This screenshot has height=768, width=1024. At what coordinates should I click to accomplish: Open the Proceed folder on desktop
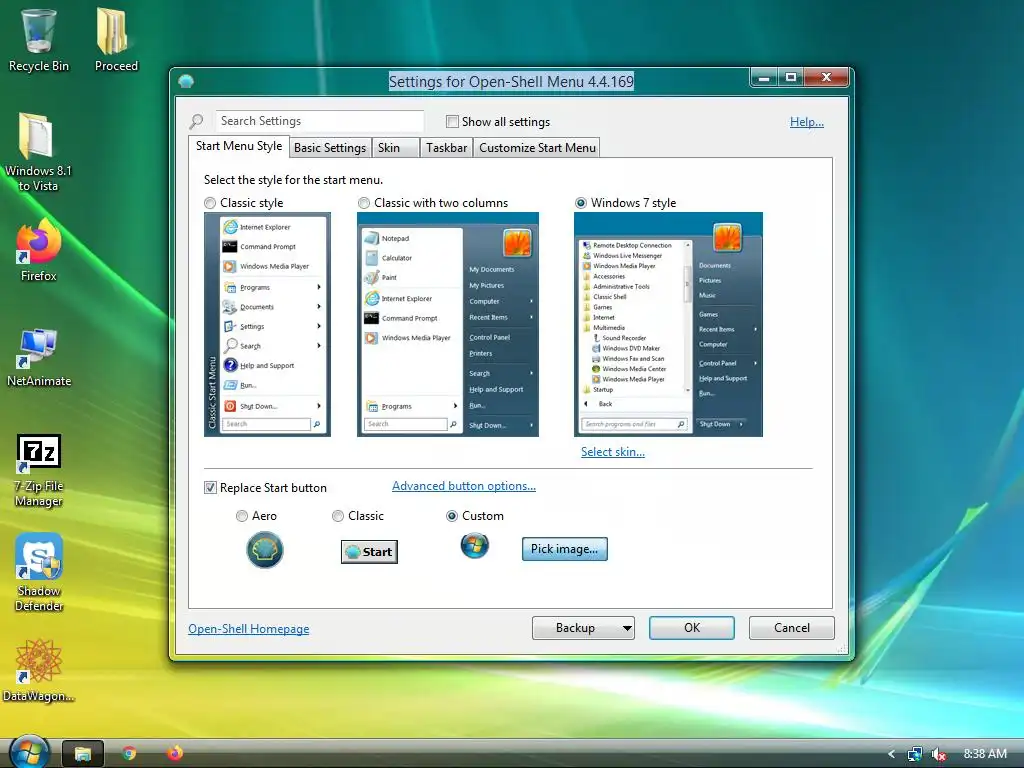point(116,39)
